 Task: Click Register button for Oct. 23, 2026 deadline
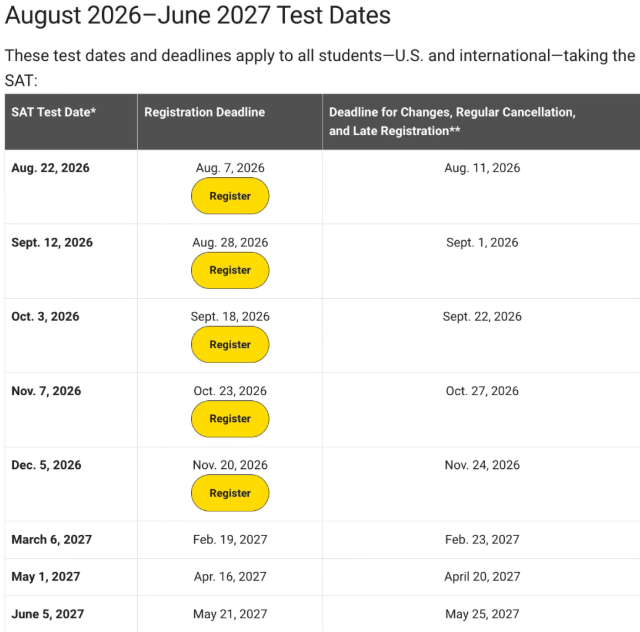tap(230, 419)
